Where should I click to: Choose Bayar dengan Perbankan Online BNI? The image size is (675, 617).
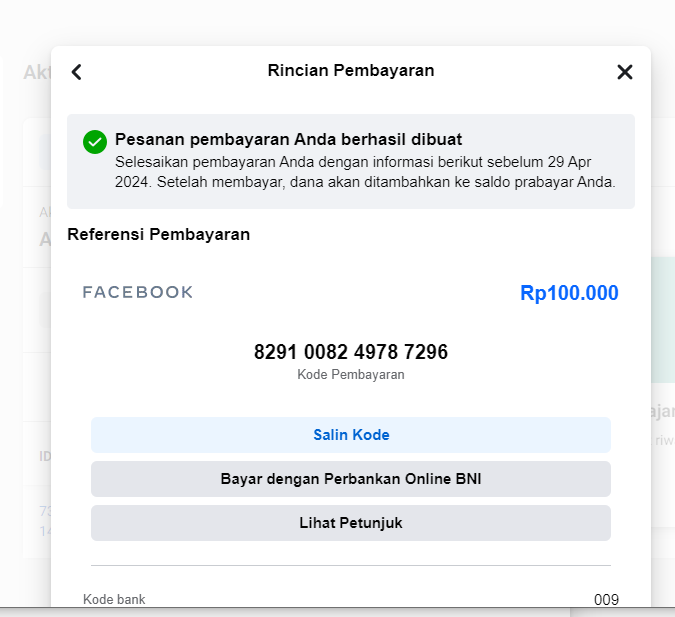click(x=351, y=479)
